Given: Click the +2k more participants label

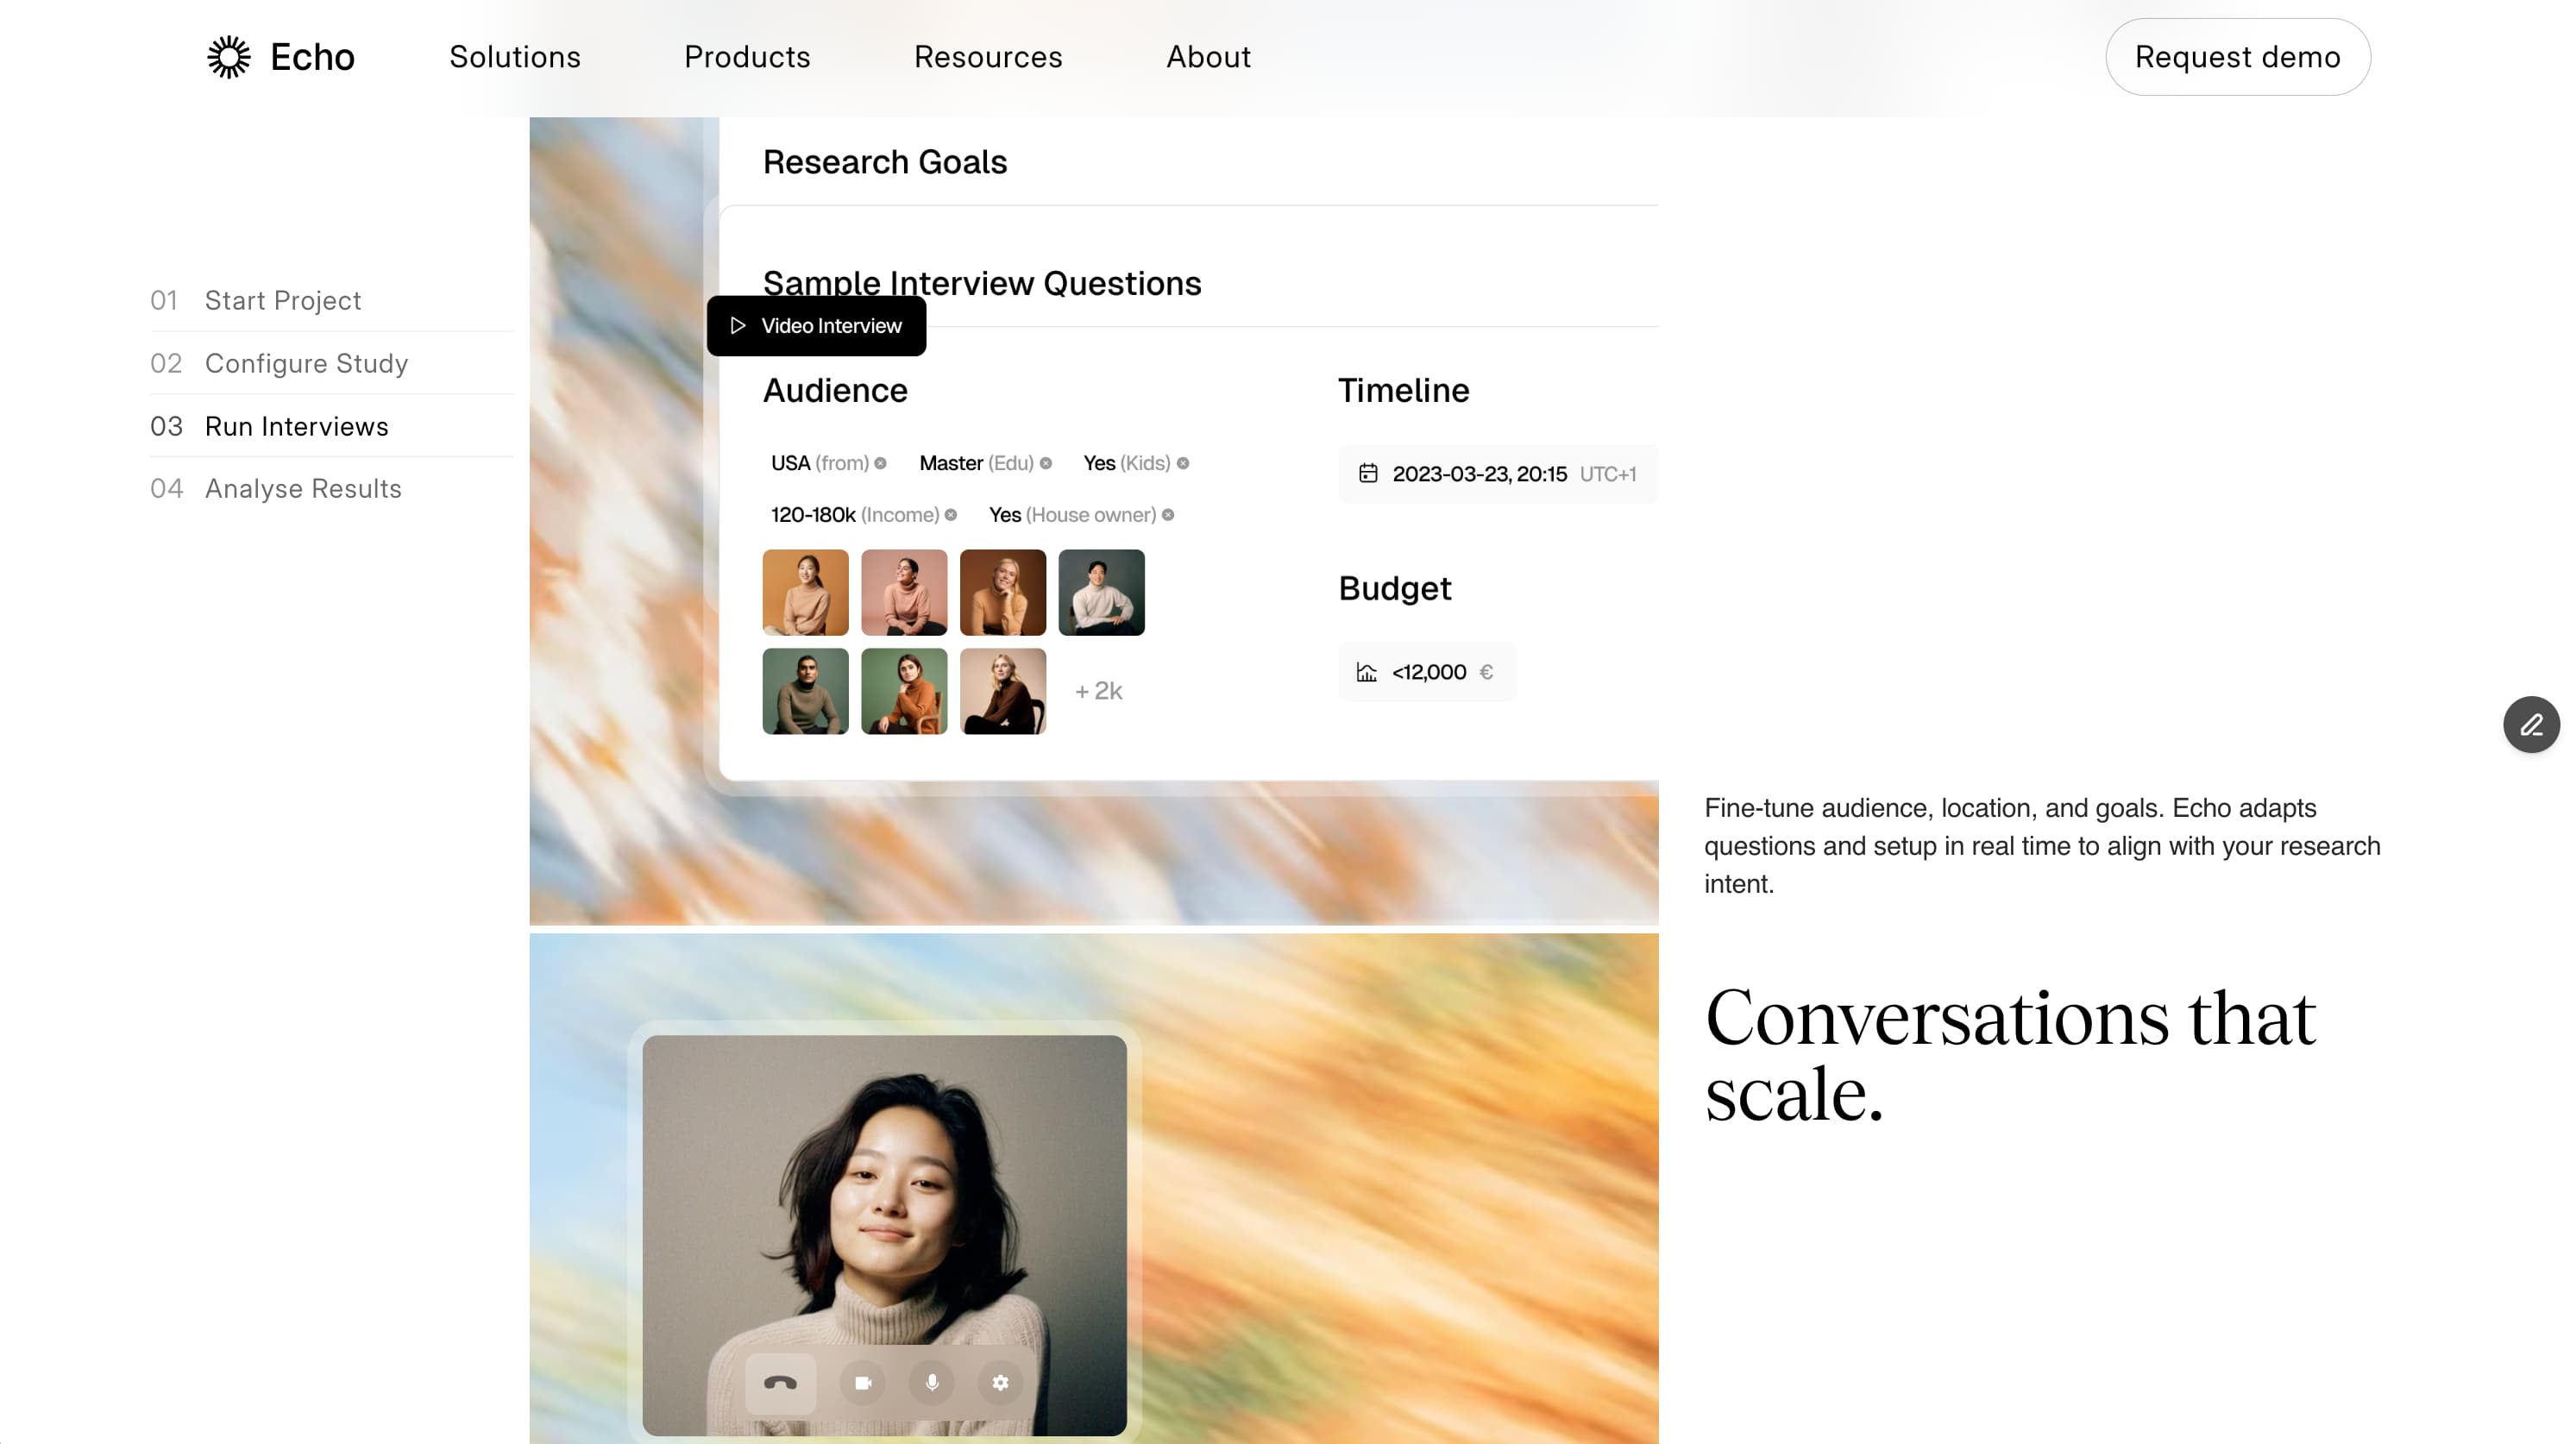Looking at the screenshot, I should 1098,691.
